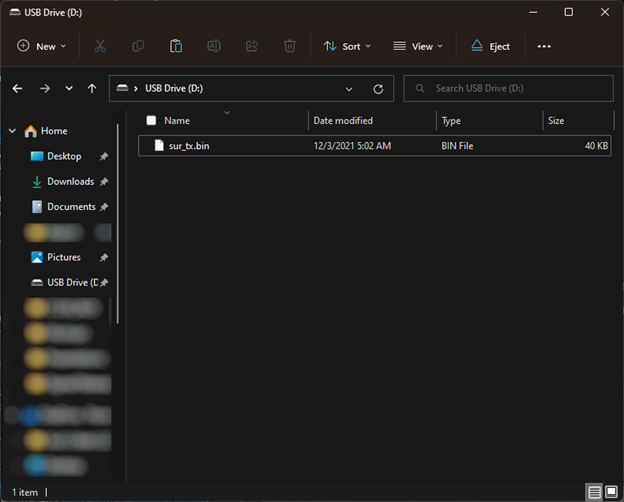
Task: Click the Delete trash icon
Action: click(x=290, y=46)
